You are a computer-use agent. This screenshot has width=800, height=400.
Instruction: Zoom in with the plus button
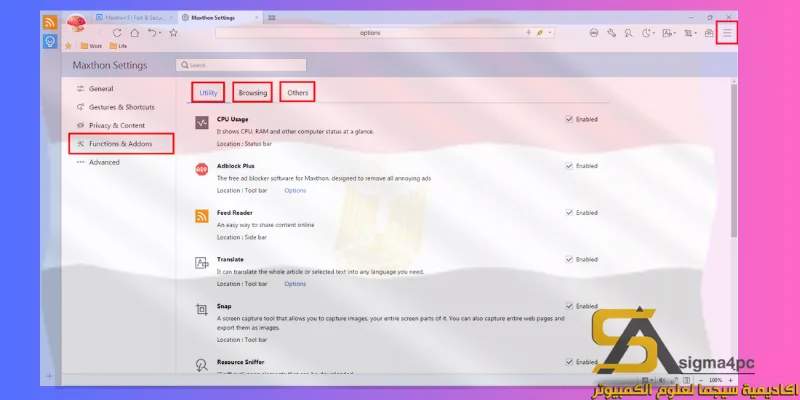click(731, 380)
